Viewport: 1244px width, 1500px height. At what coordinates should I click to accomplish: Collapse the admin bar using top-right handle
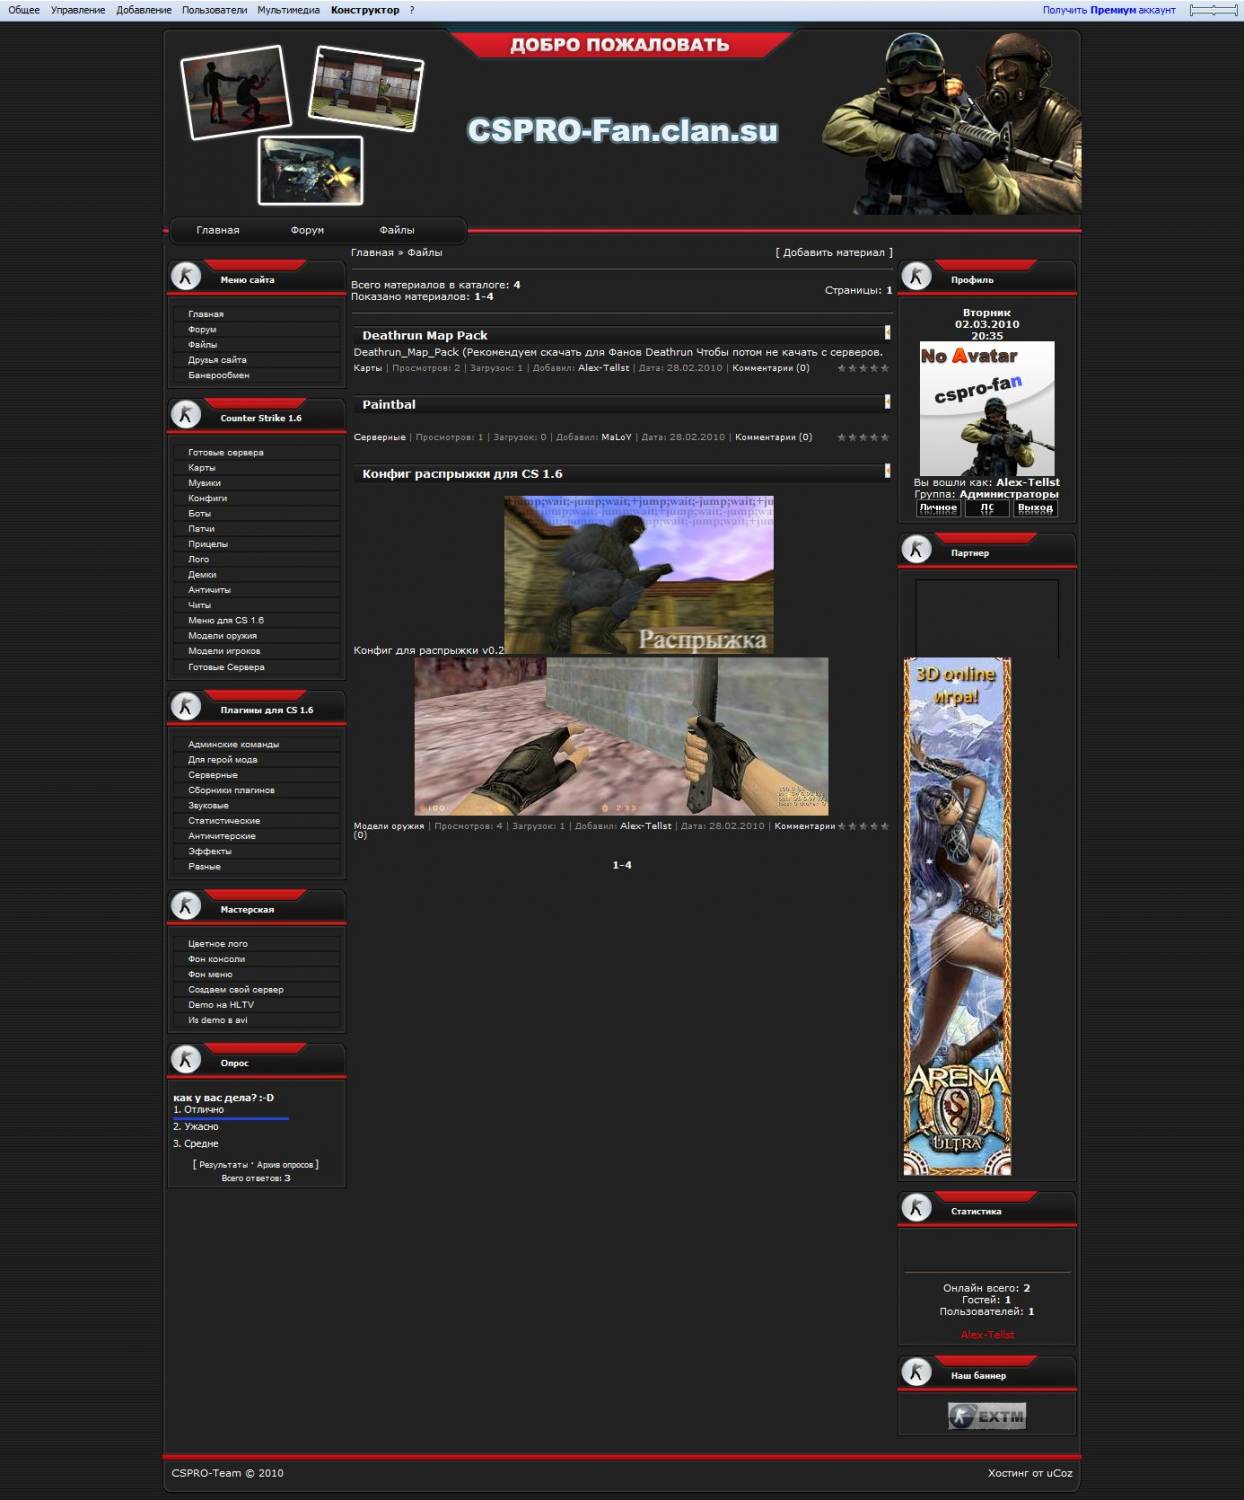click(1213, 10)
